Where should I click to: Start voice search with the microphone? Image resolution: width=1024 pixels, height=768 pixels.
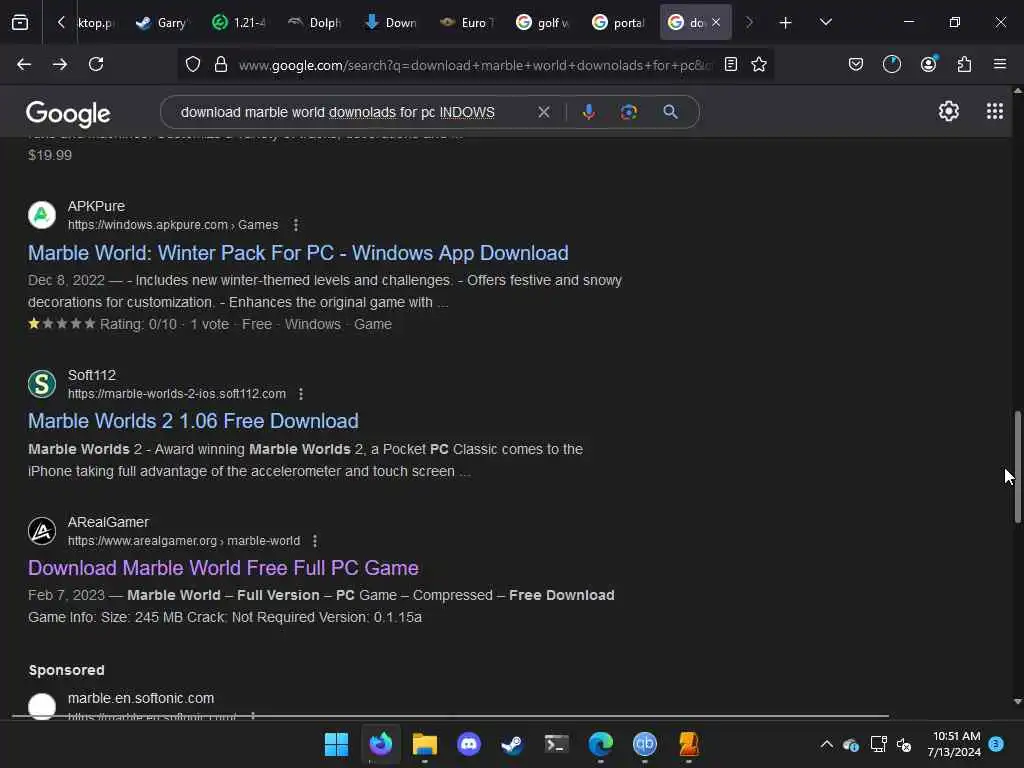[588, 112]
